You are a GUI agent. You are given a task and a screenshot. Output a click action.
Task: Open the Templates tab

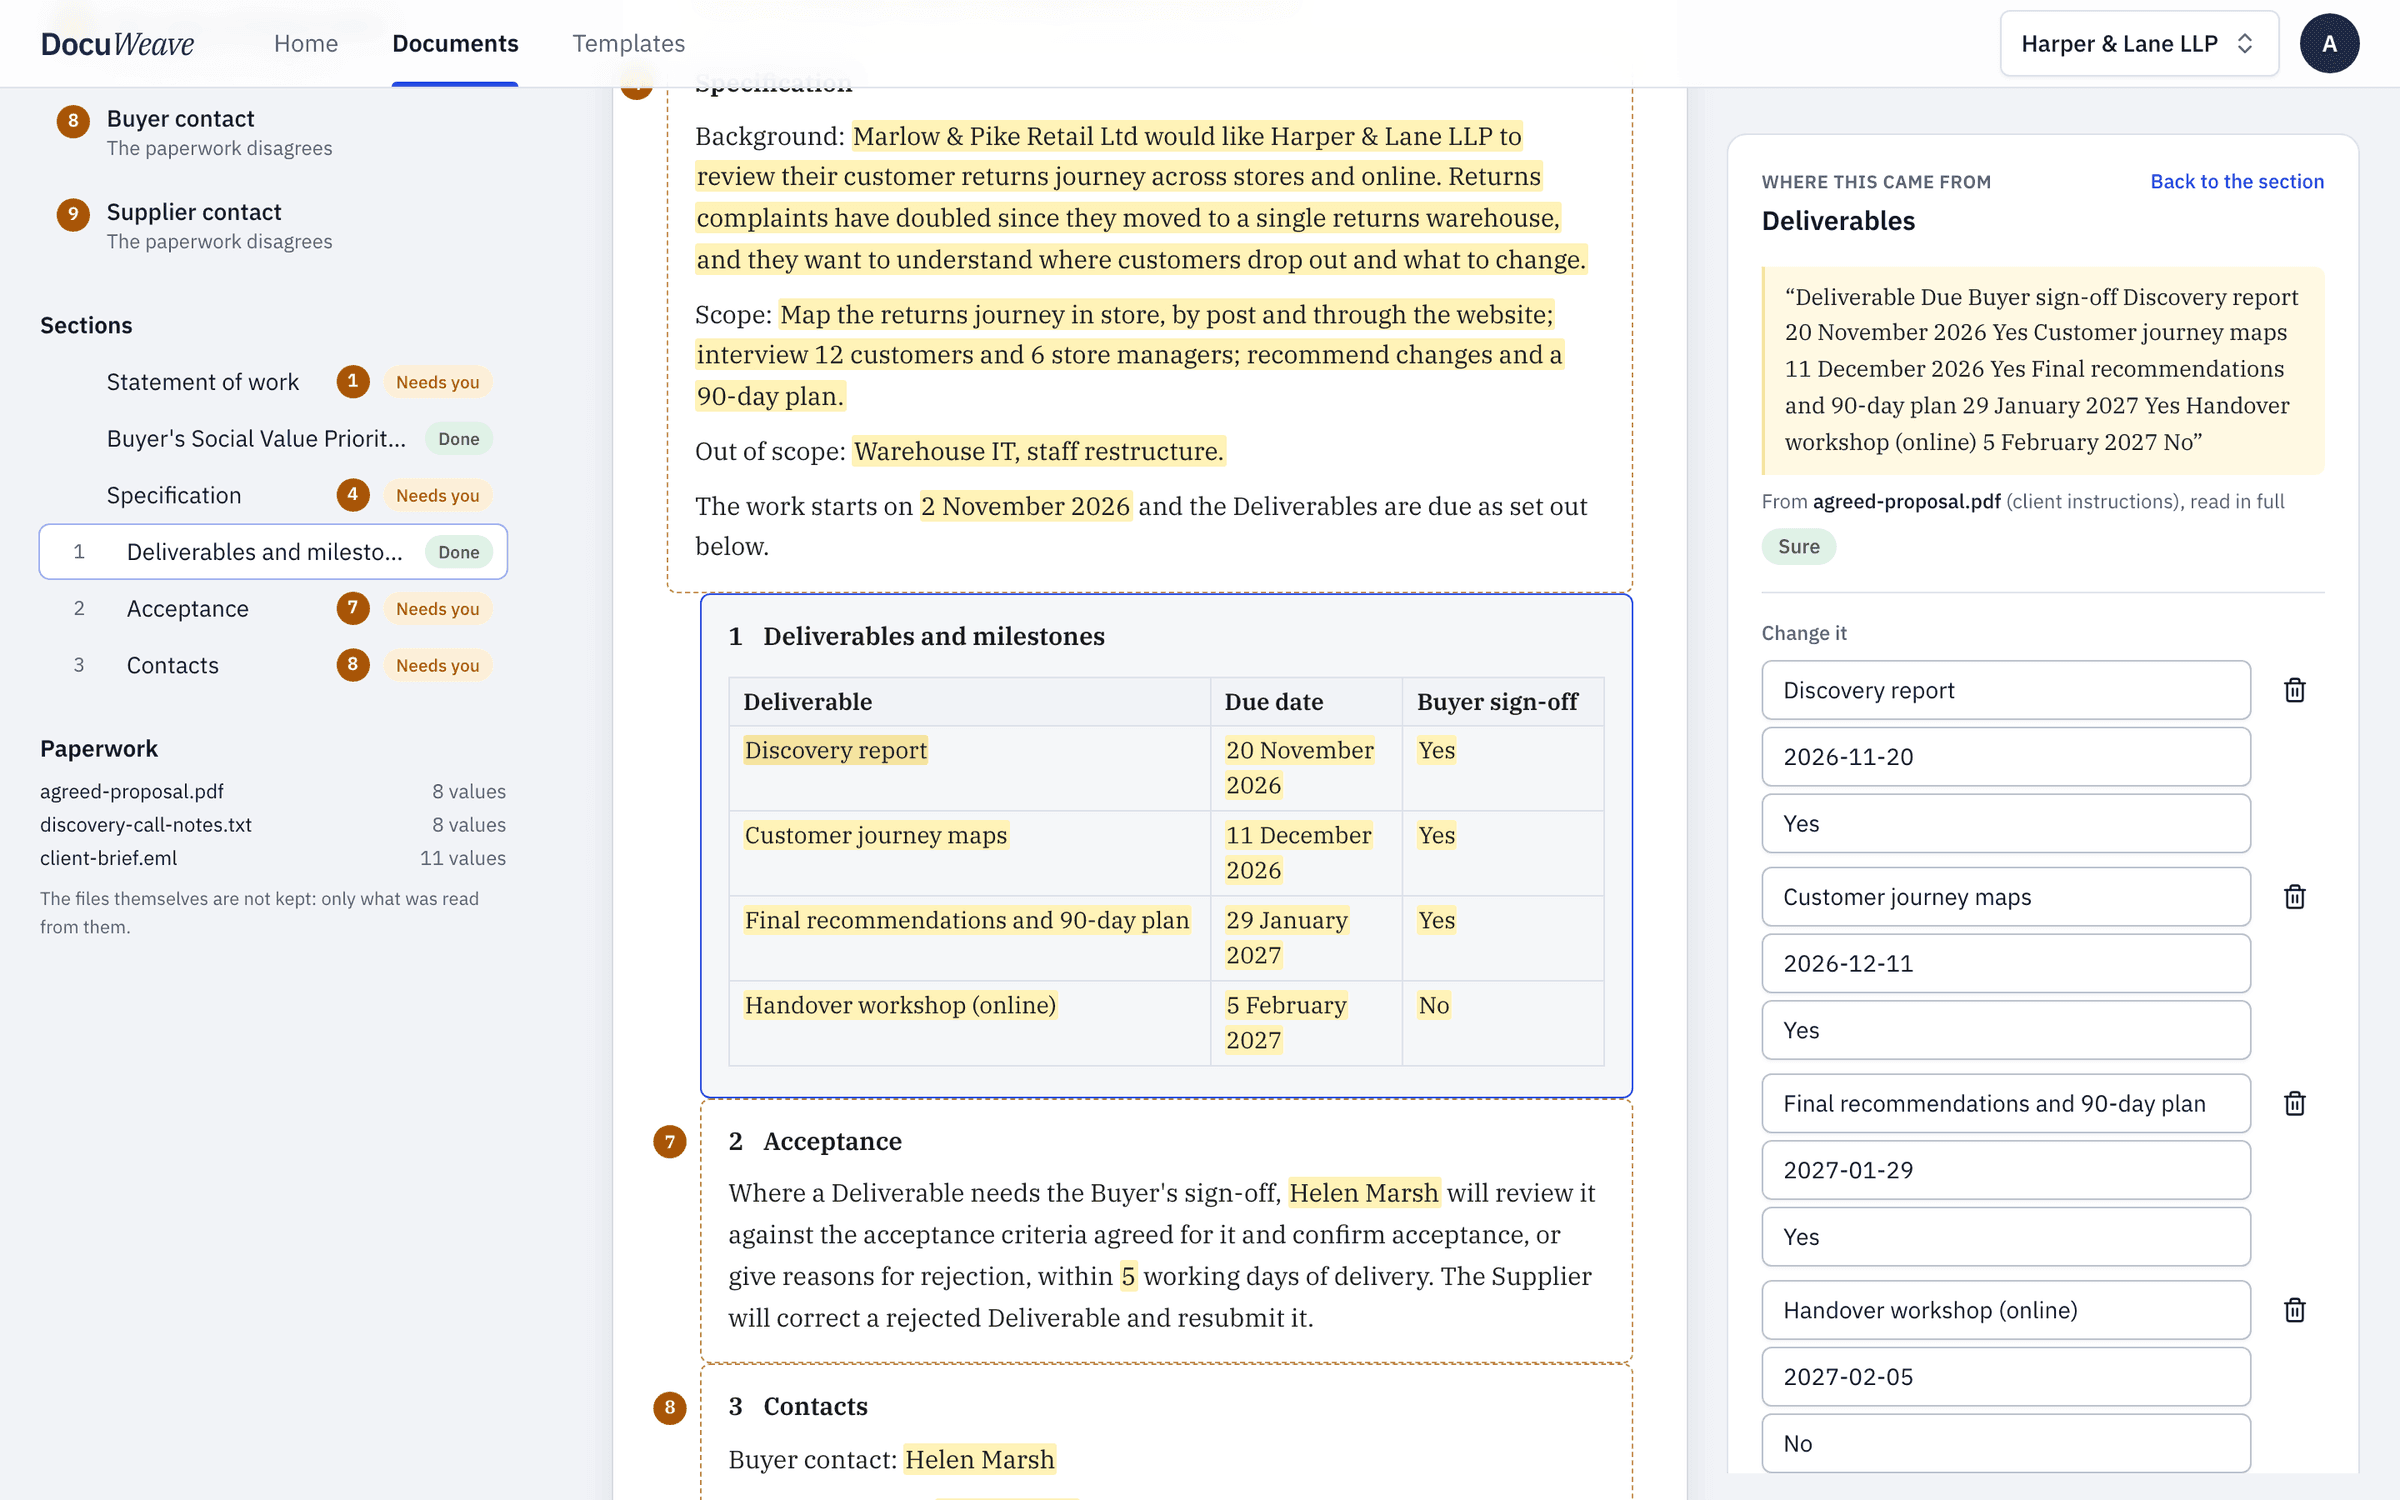tap(628, 43)
